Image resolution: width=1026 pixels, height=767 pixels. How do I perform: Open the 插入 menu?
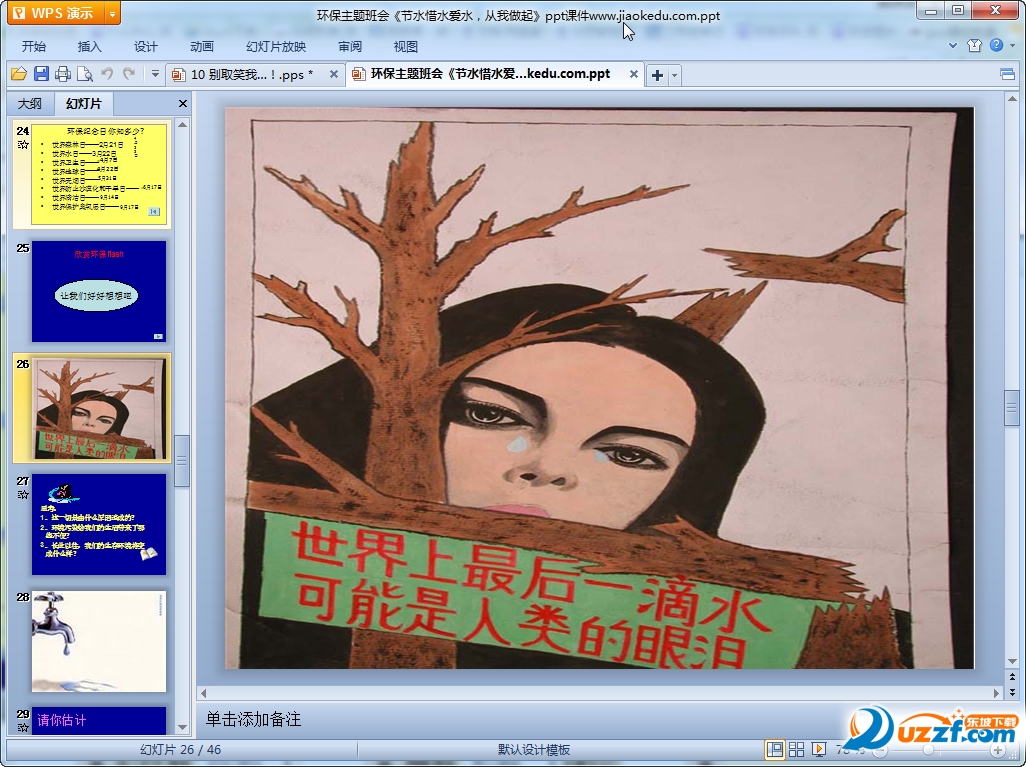click(x=90, y=46)
